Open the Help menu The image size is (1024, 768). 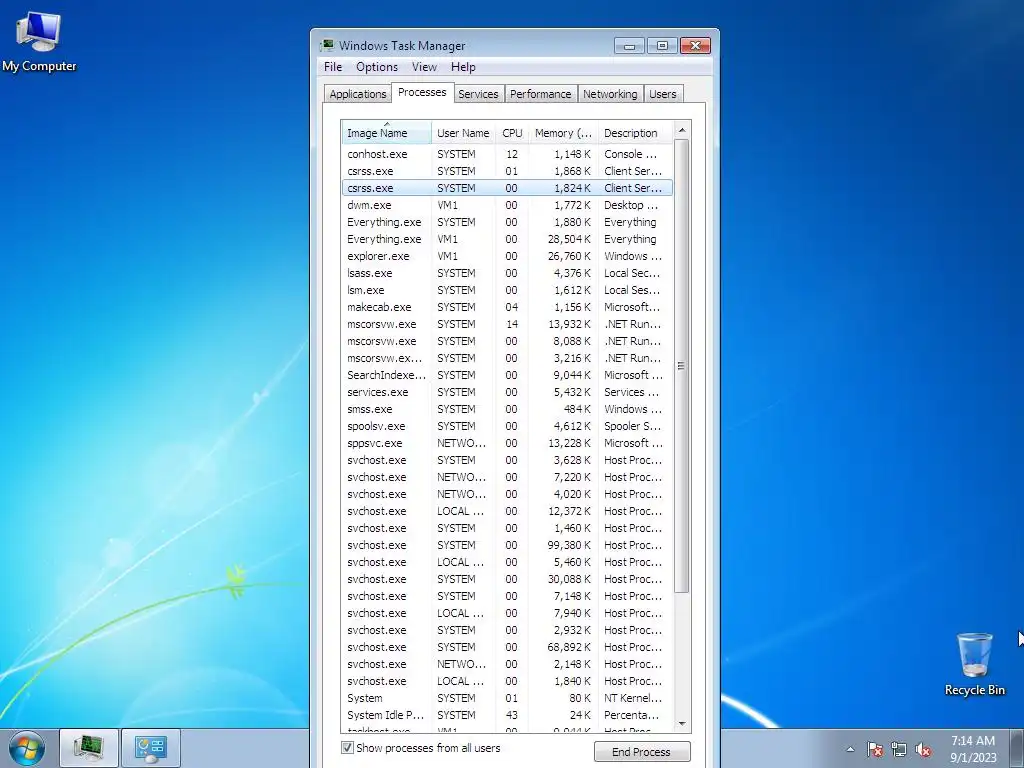click(463, 67)
